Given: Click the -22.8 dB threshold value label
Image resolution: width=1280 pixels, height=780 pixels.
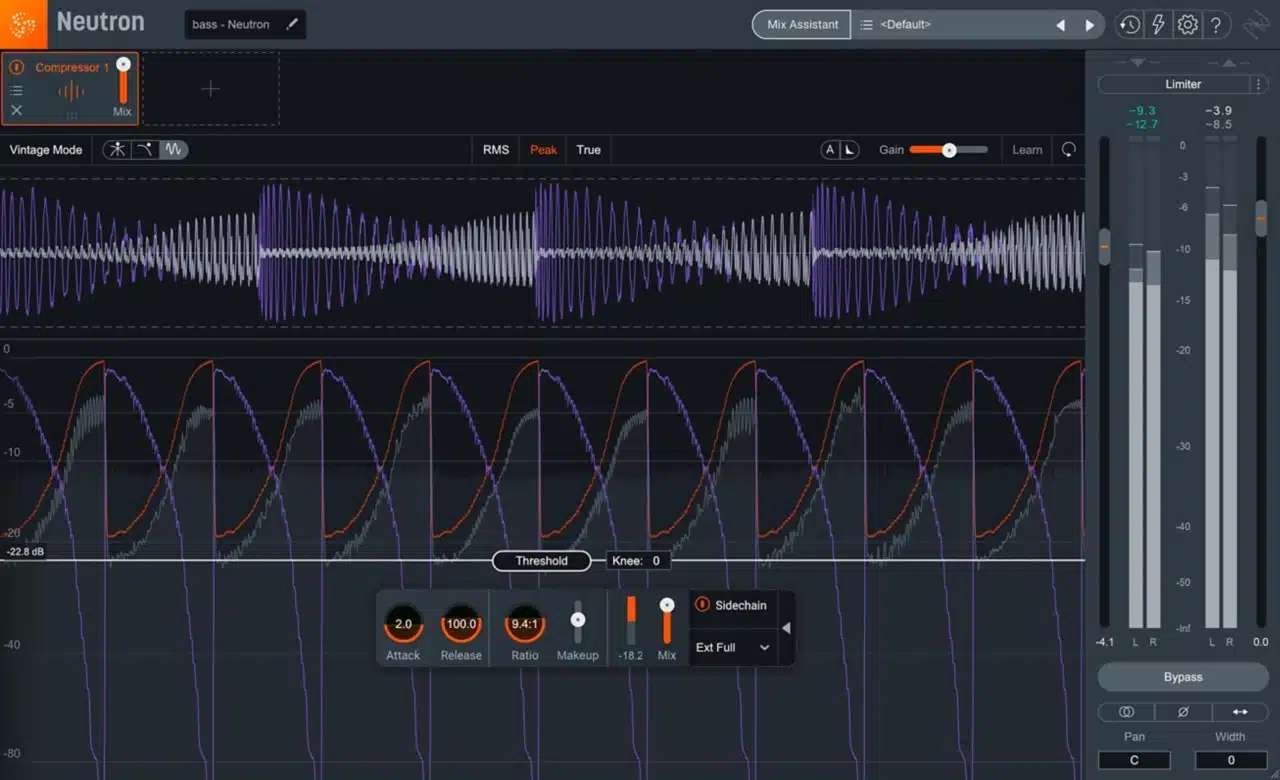Looking at the screenshot, I should [x=24, y=552].
